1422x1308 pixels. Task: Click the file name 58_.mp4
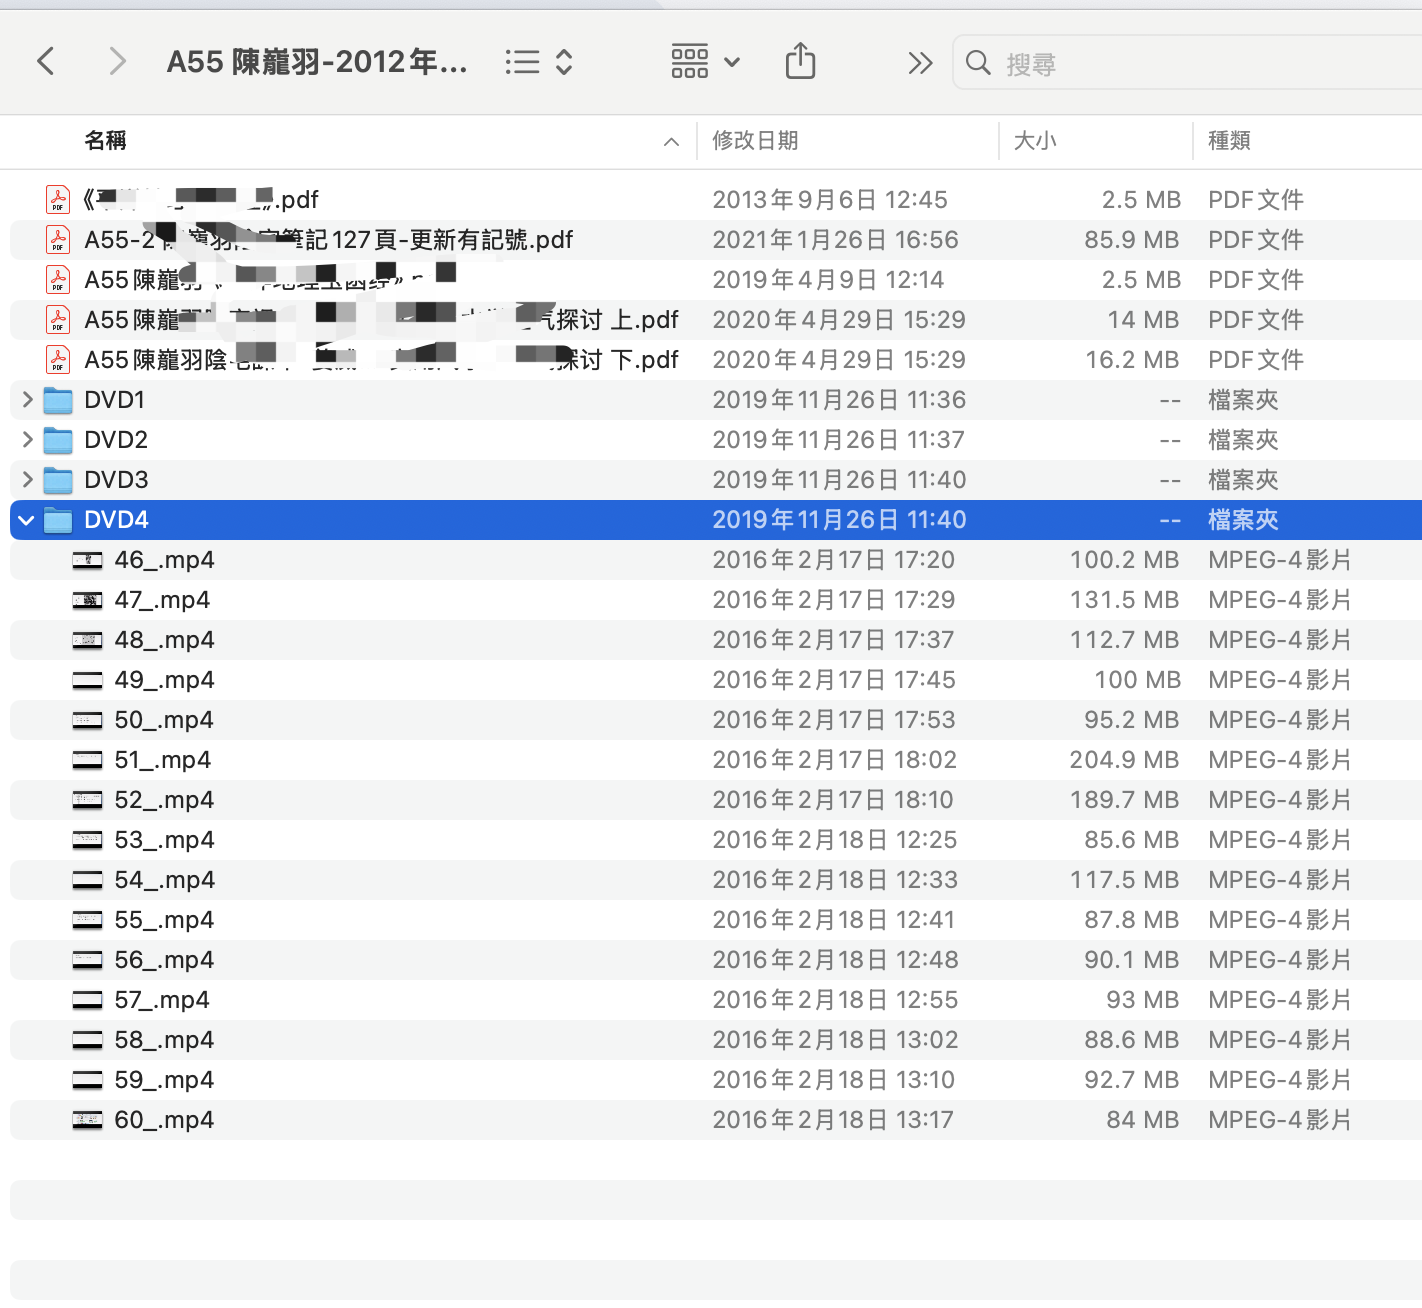click(x=164, y=1040)
